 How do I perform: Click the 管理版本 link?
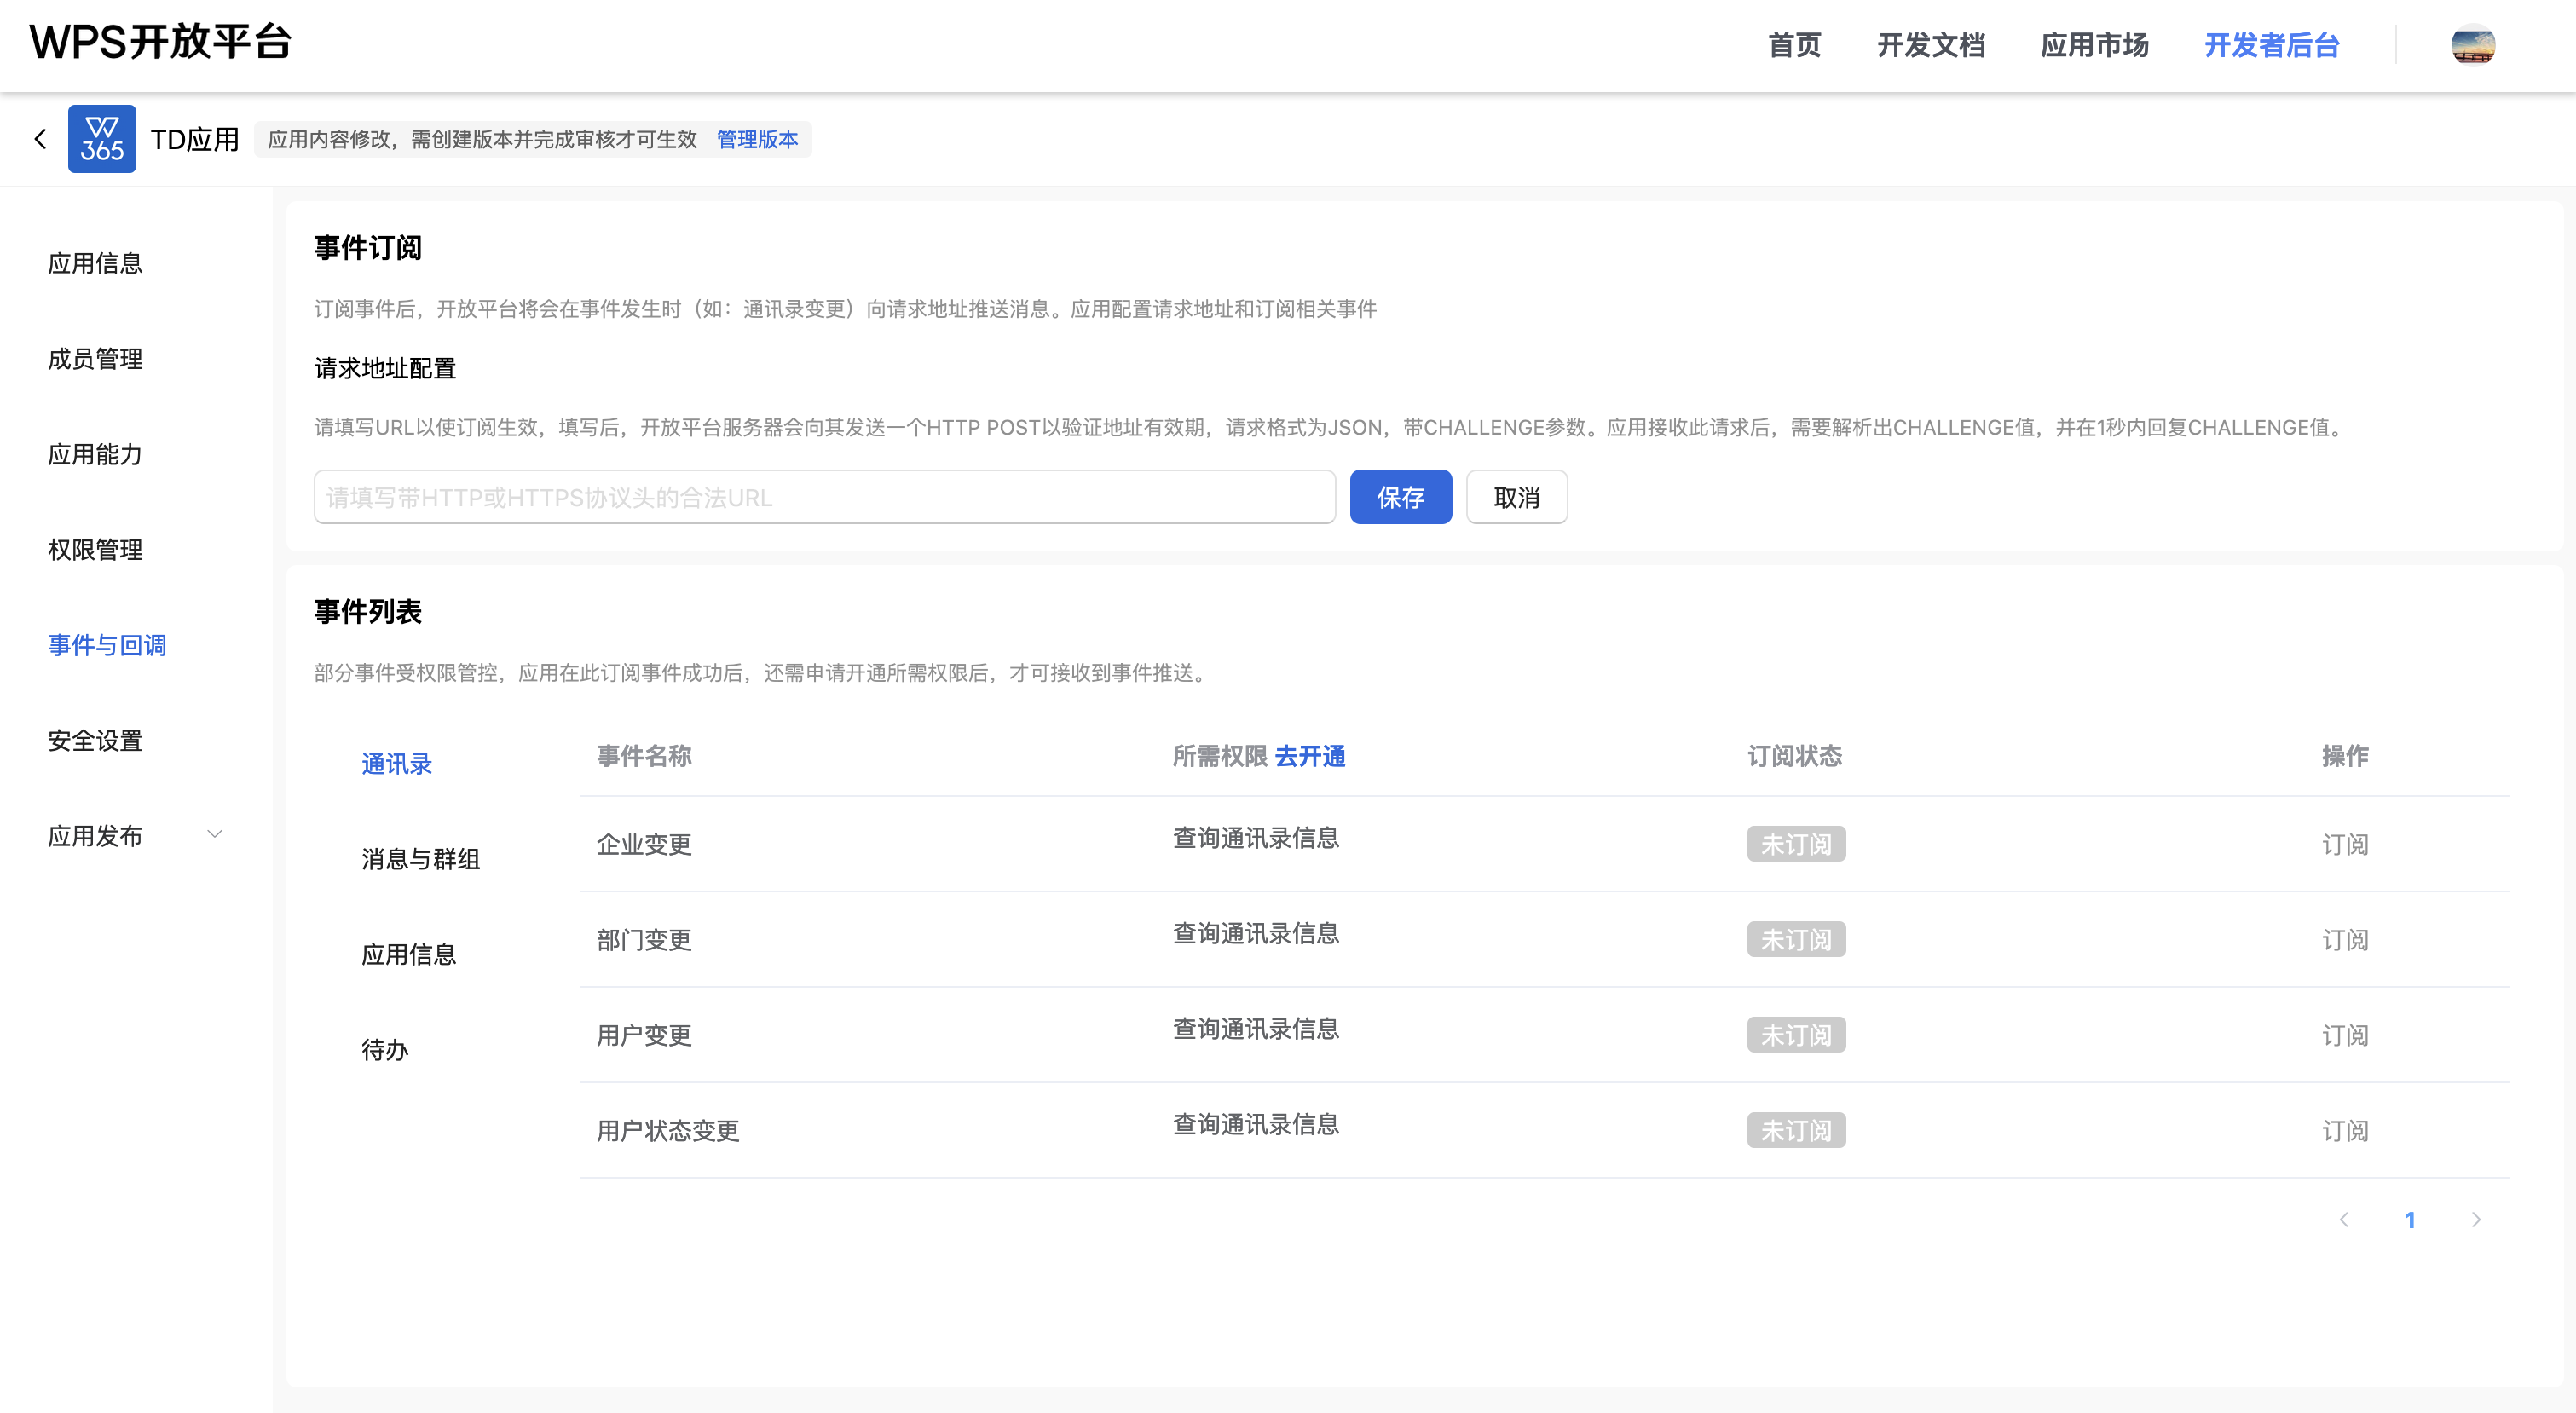(757, 139)
